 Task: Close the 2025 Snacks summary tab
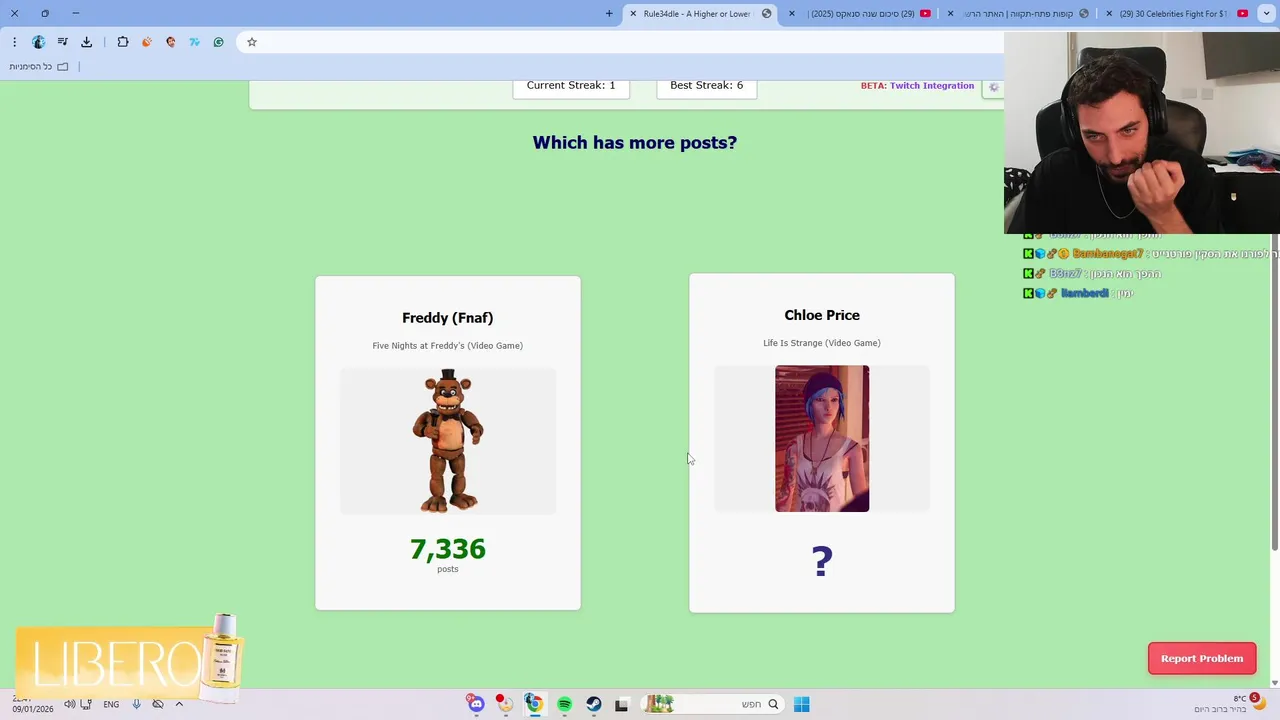click(792, 14)
